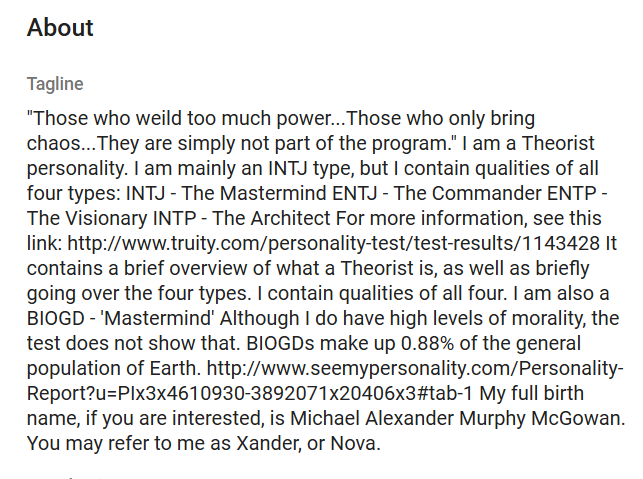Click the phrase "population of Earth"
Viewport: 643px width, 479px height.
[114, 368]
